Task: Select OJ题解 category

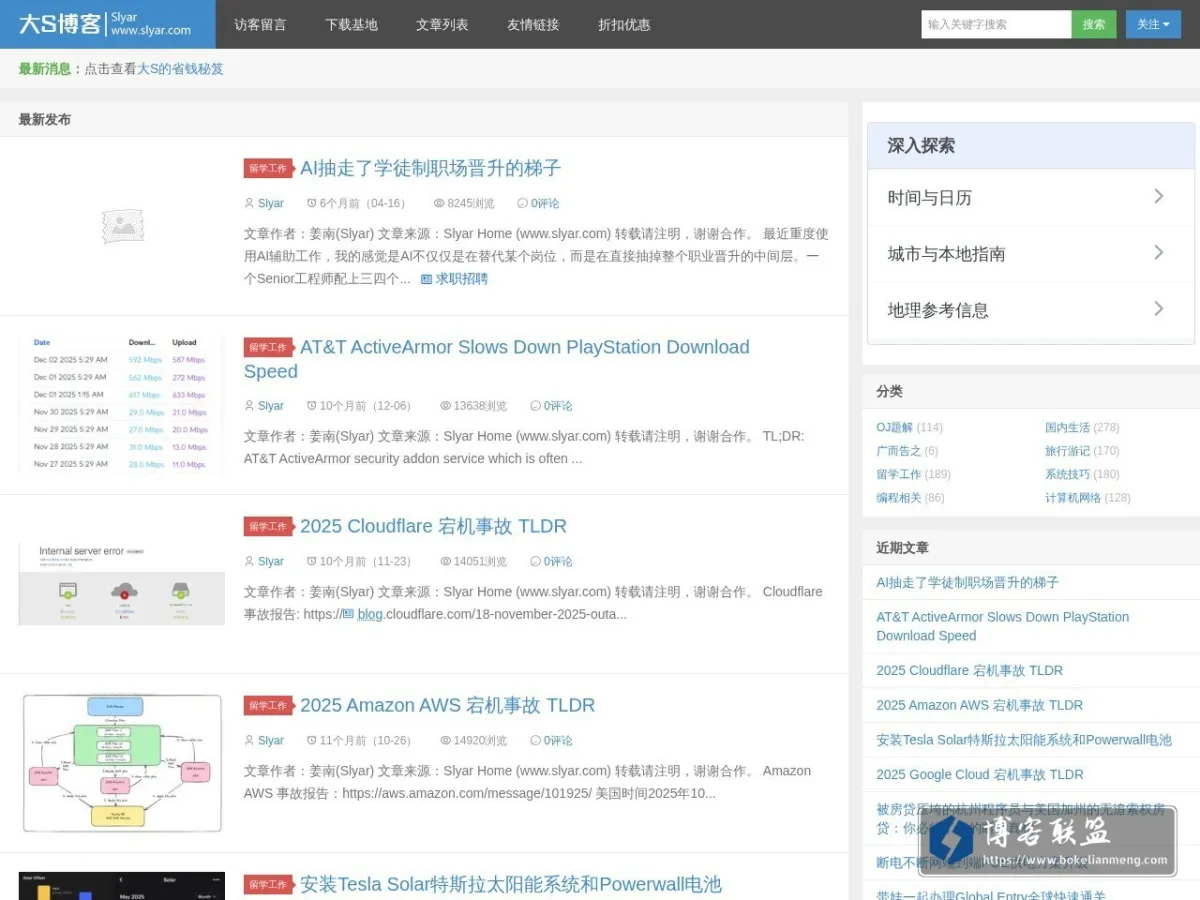Action: tap(894, 427)
